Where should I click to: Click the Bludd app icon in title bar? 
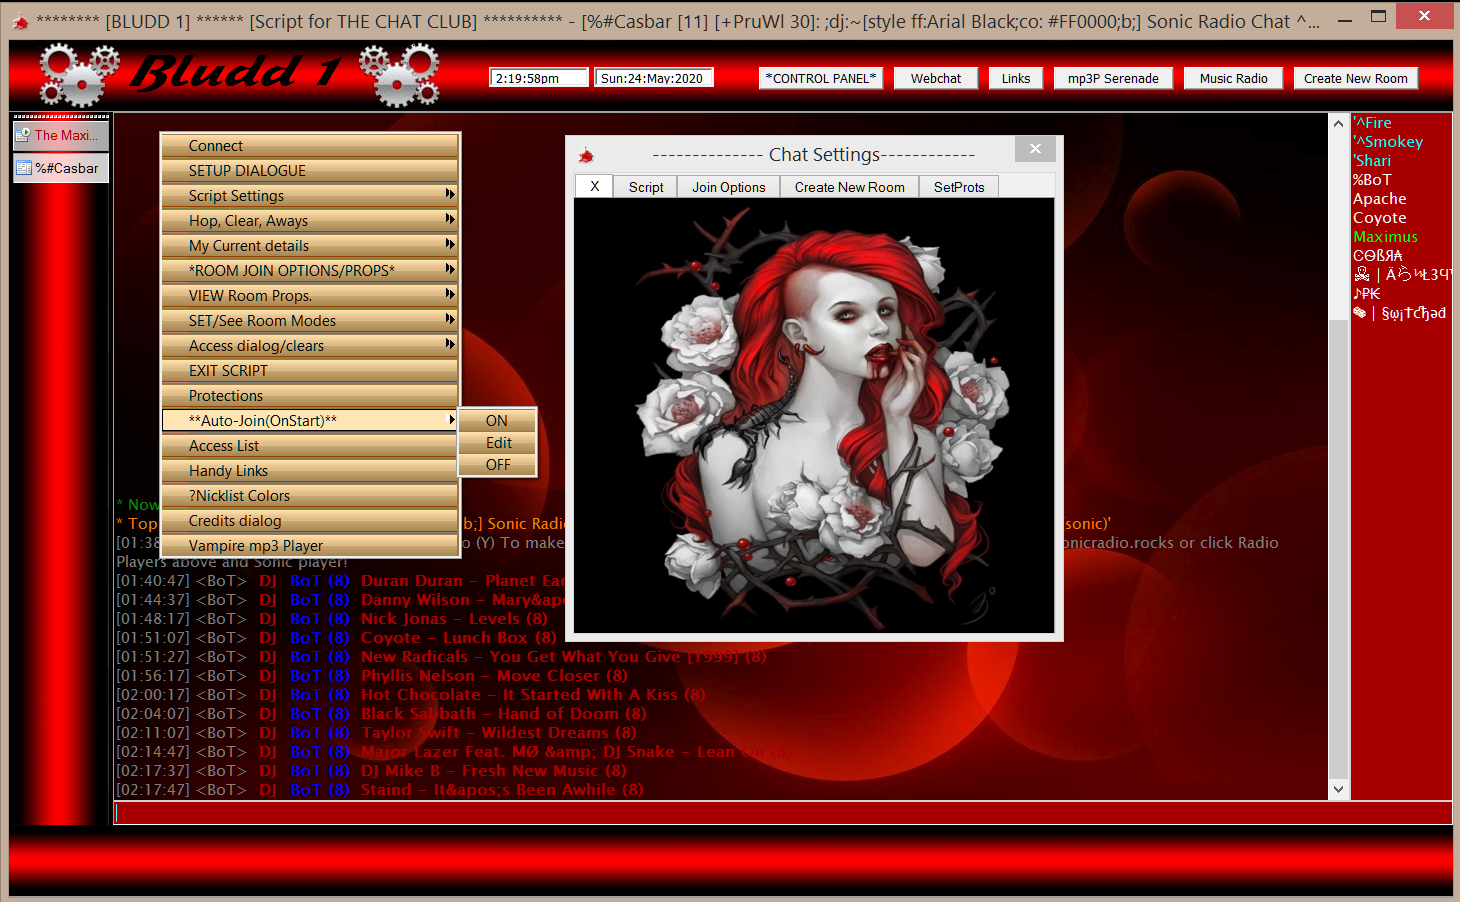click(20, 21)
